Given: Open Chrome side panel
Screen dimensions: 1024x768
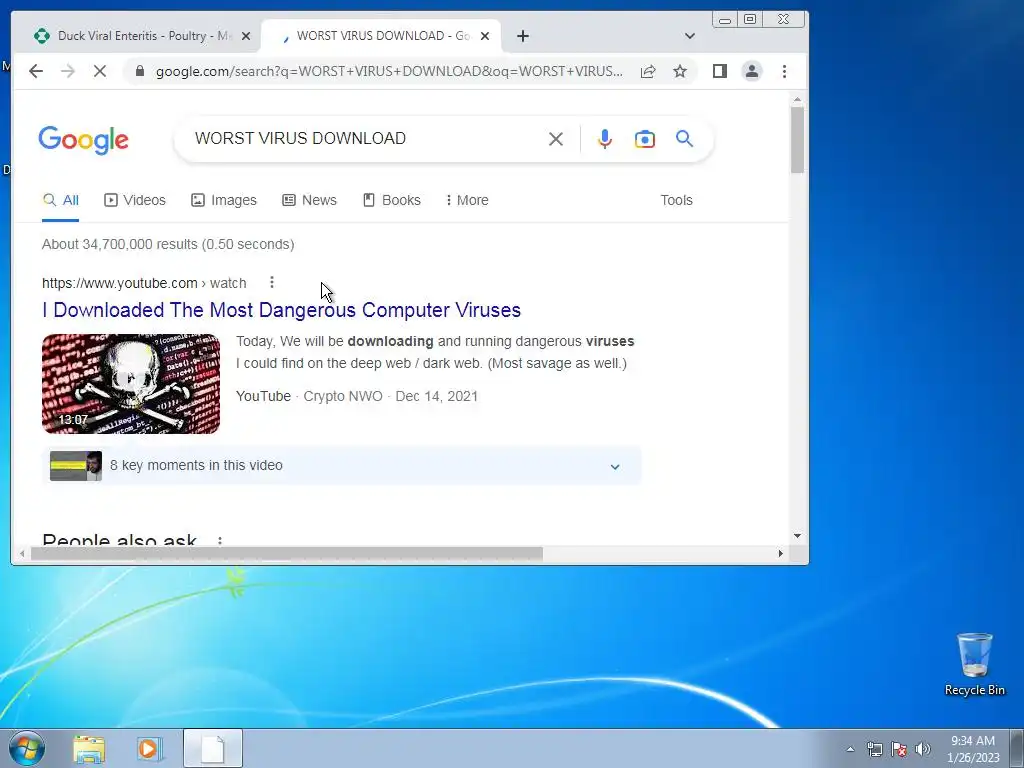Looking at the screenshot, I should click(720, 71).
